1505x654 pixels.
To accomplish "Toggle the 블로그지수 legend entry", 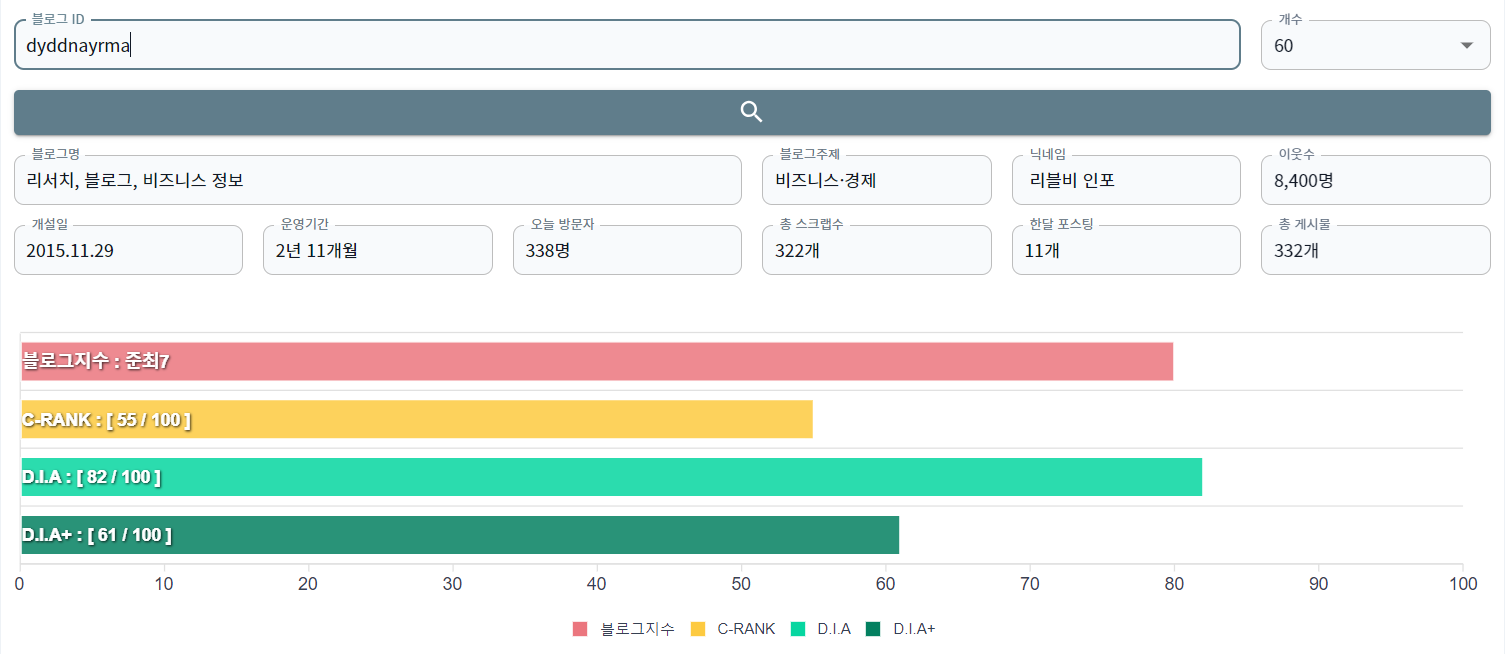I will coord(620,628).
